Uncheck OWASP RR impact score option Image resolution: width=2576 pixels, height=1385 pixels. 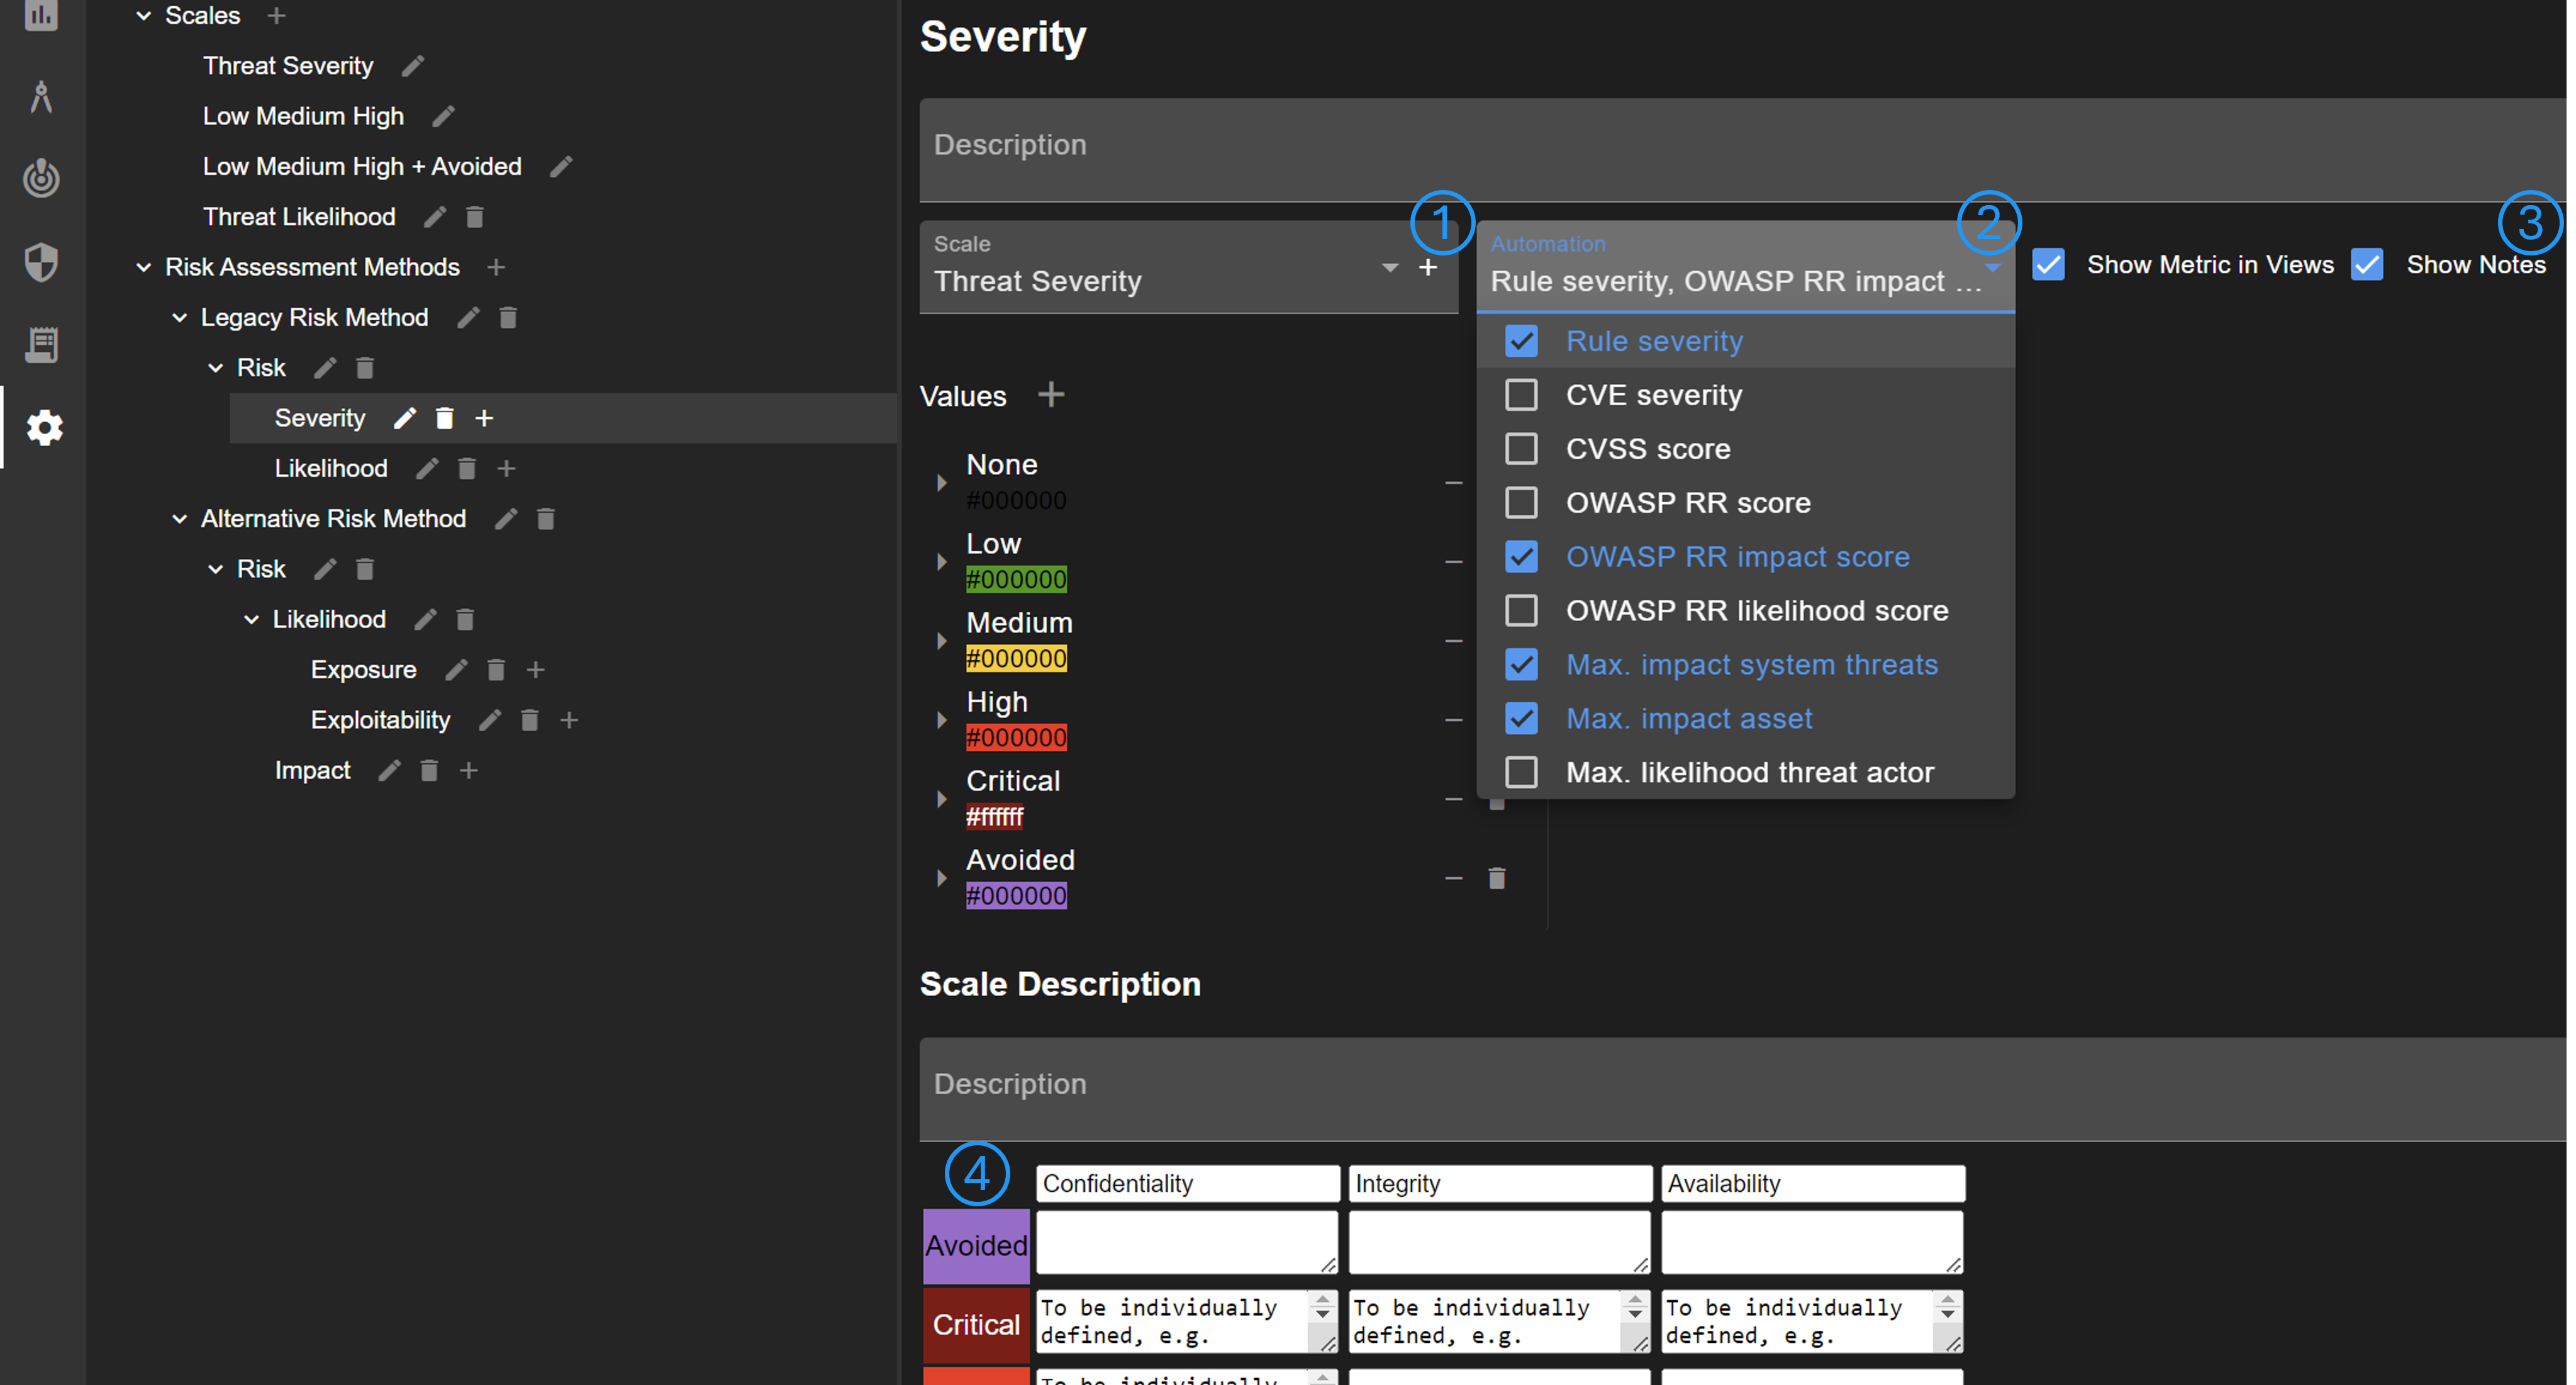[1522, 556]
